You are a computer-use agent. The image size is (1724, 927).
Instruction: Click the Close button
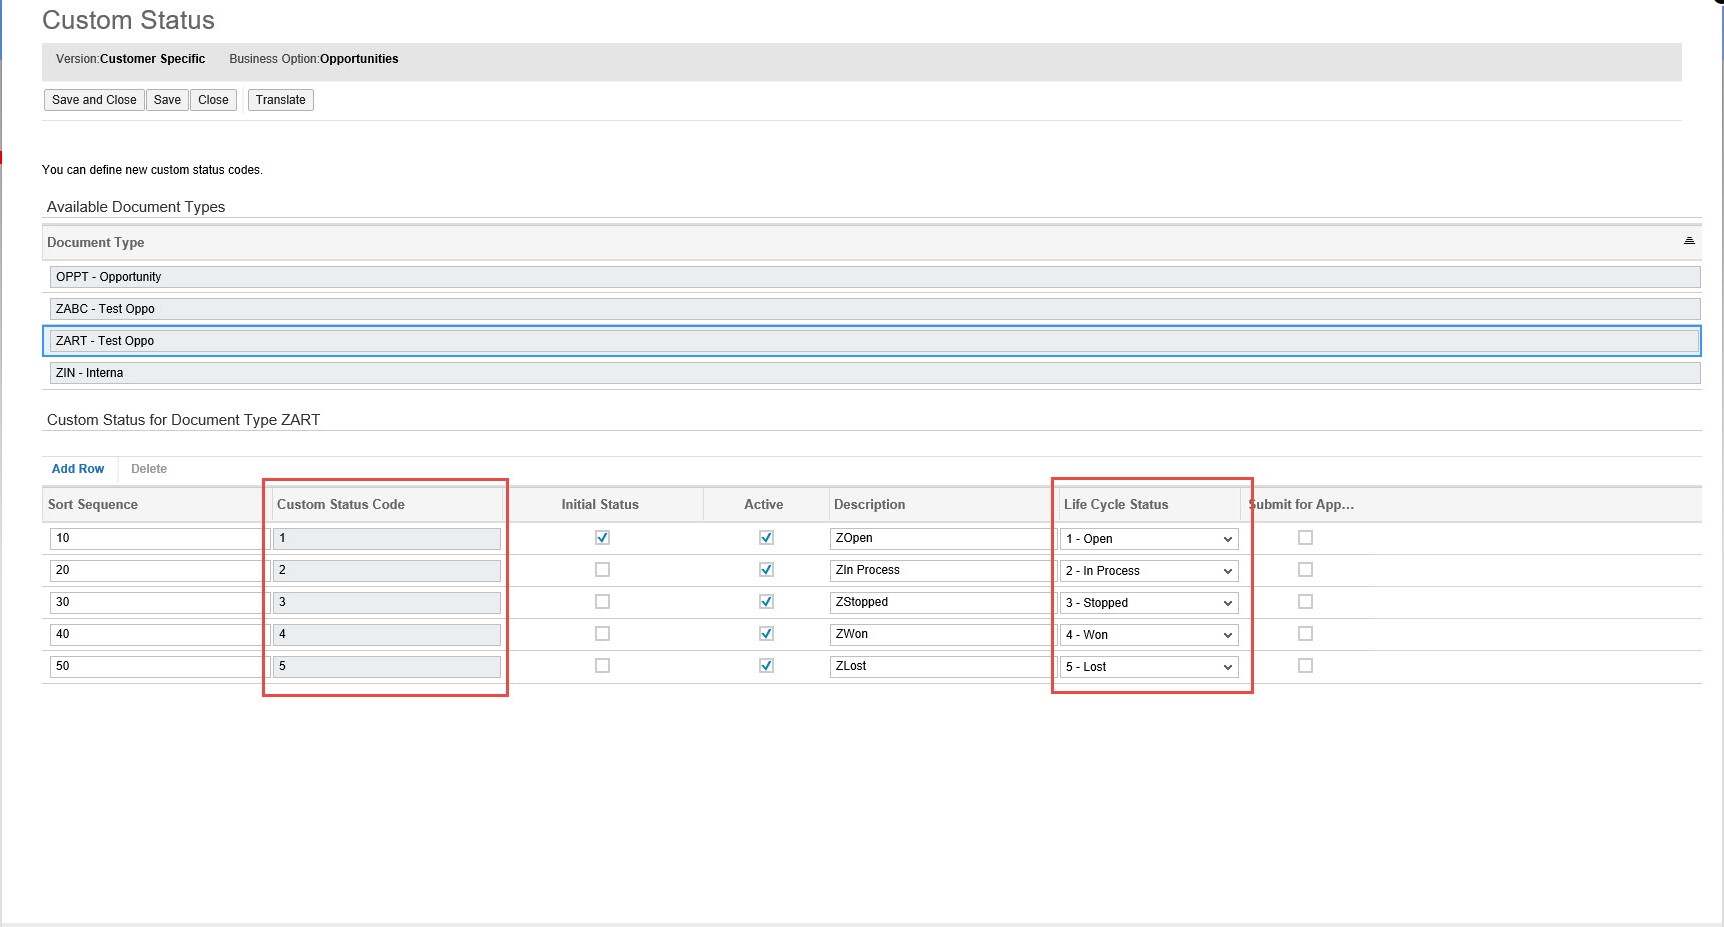click(x=213, y=100)
